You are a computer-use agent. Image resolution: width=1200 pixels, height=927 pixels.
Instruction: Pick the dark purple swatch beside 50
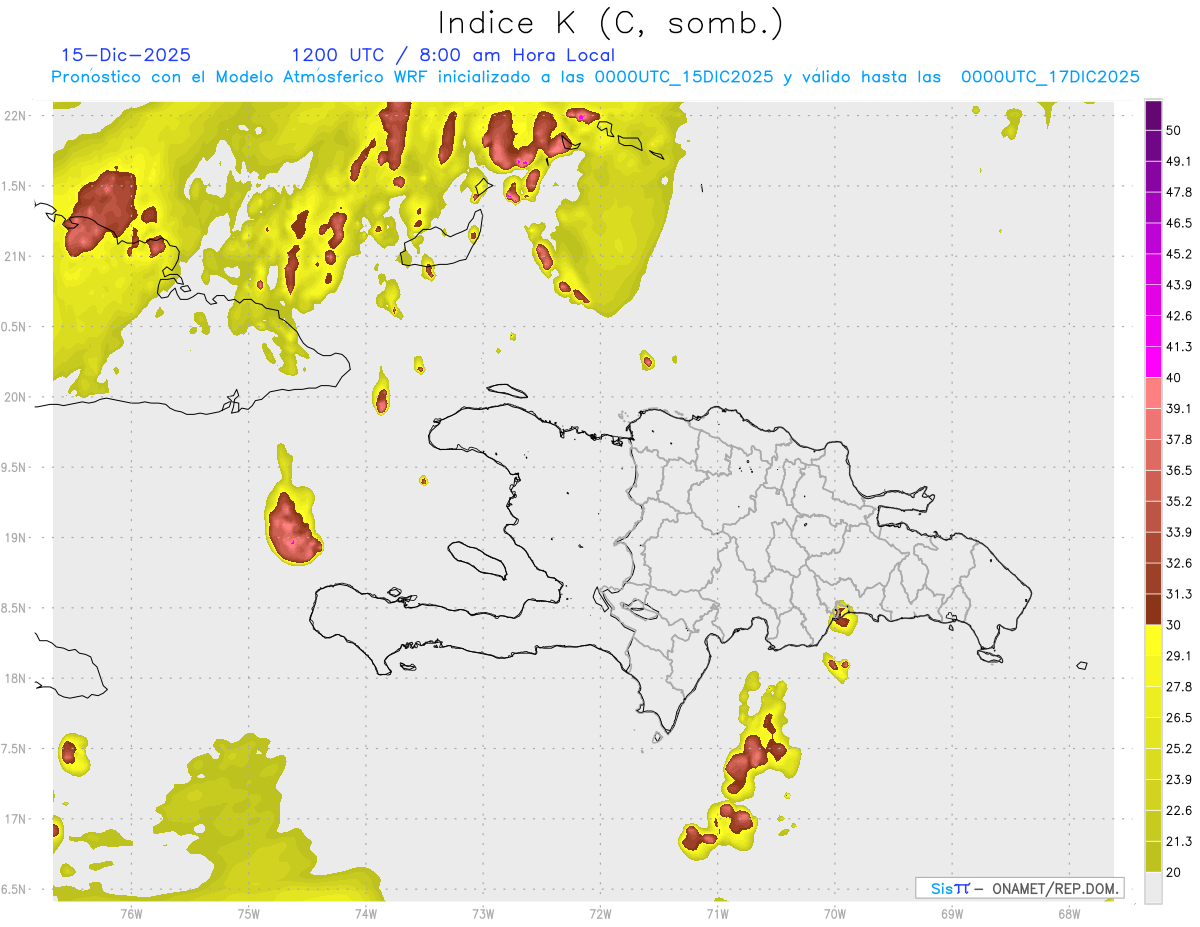pyautogui.click(x=1153, y=116)
